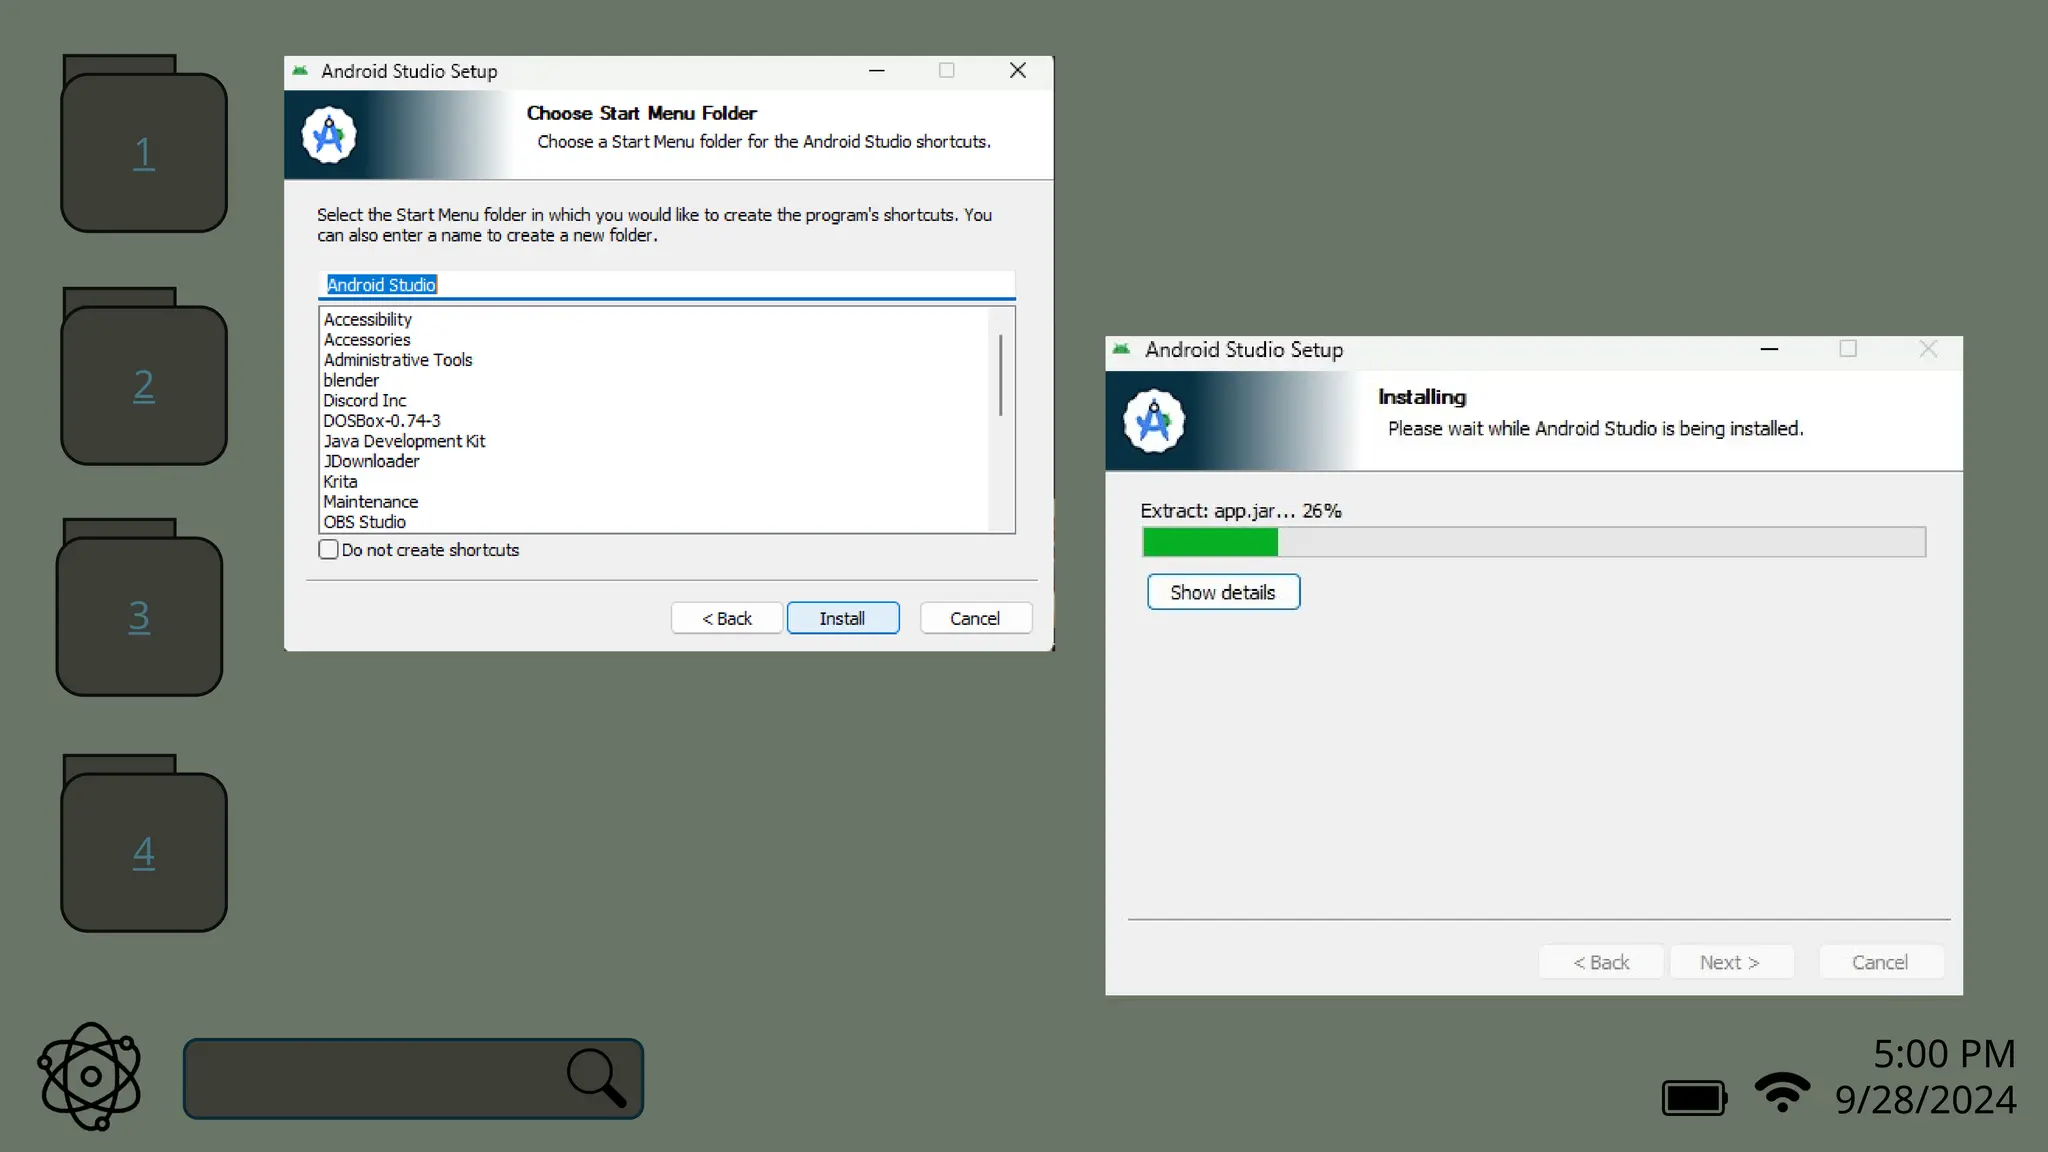
Task: Open desktop folder labeled 2
Action: [x=144, y=383]
